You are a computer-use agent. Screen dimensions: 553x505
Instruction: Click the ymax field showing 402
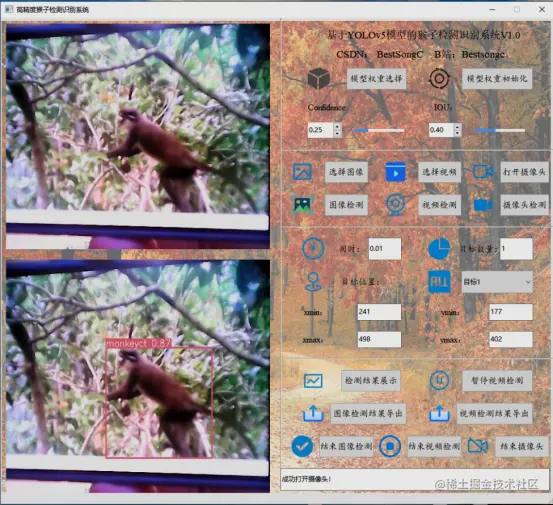coord(511,339)
